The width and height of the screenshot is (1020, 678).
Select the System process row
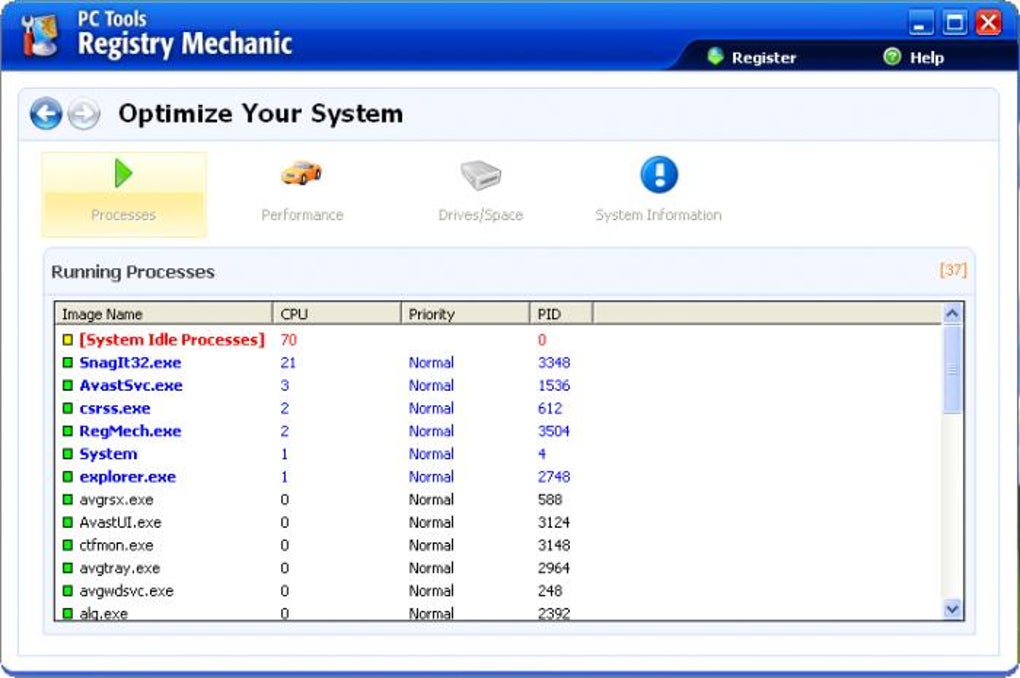[x=498, y=454]
